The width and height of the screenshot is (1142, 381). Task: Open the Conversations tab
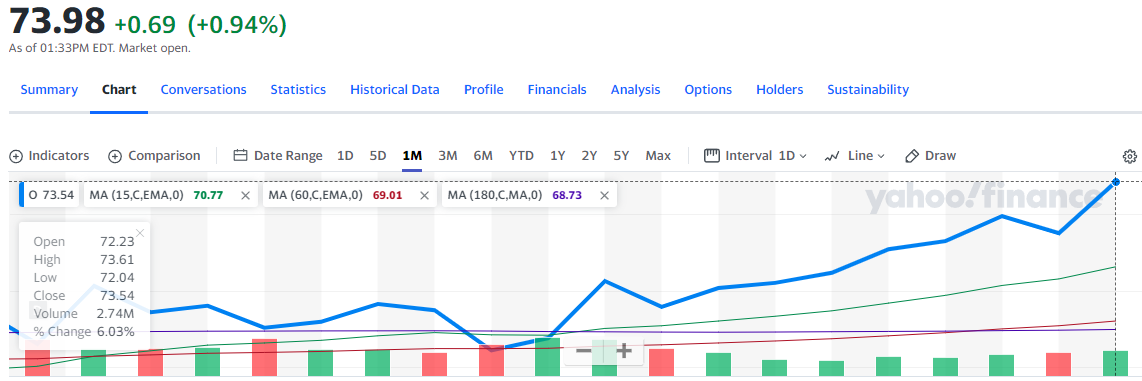[203, 90]
